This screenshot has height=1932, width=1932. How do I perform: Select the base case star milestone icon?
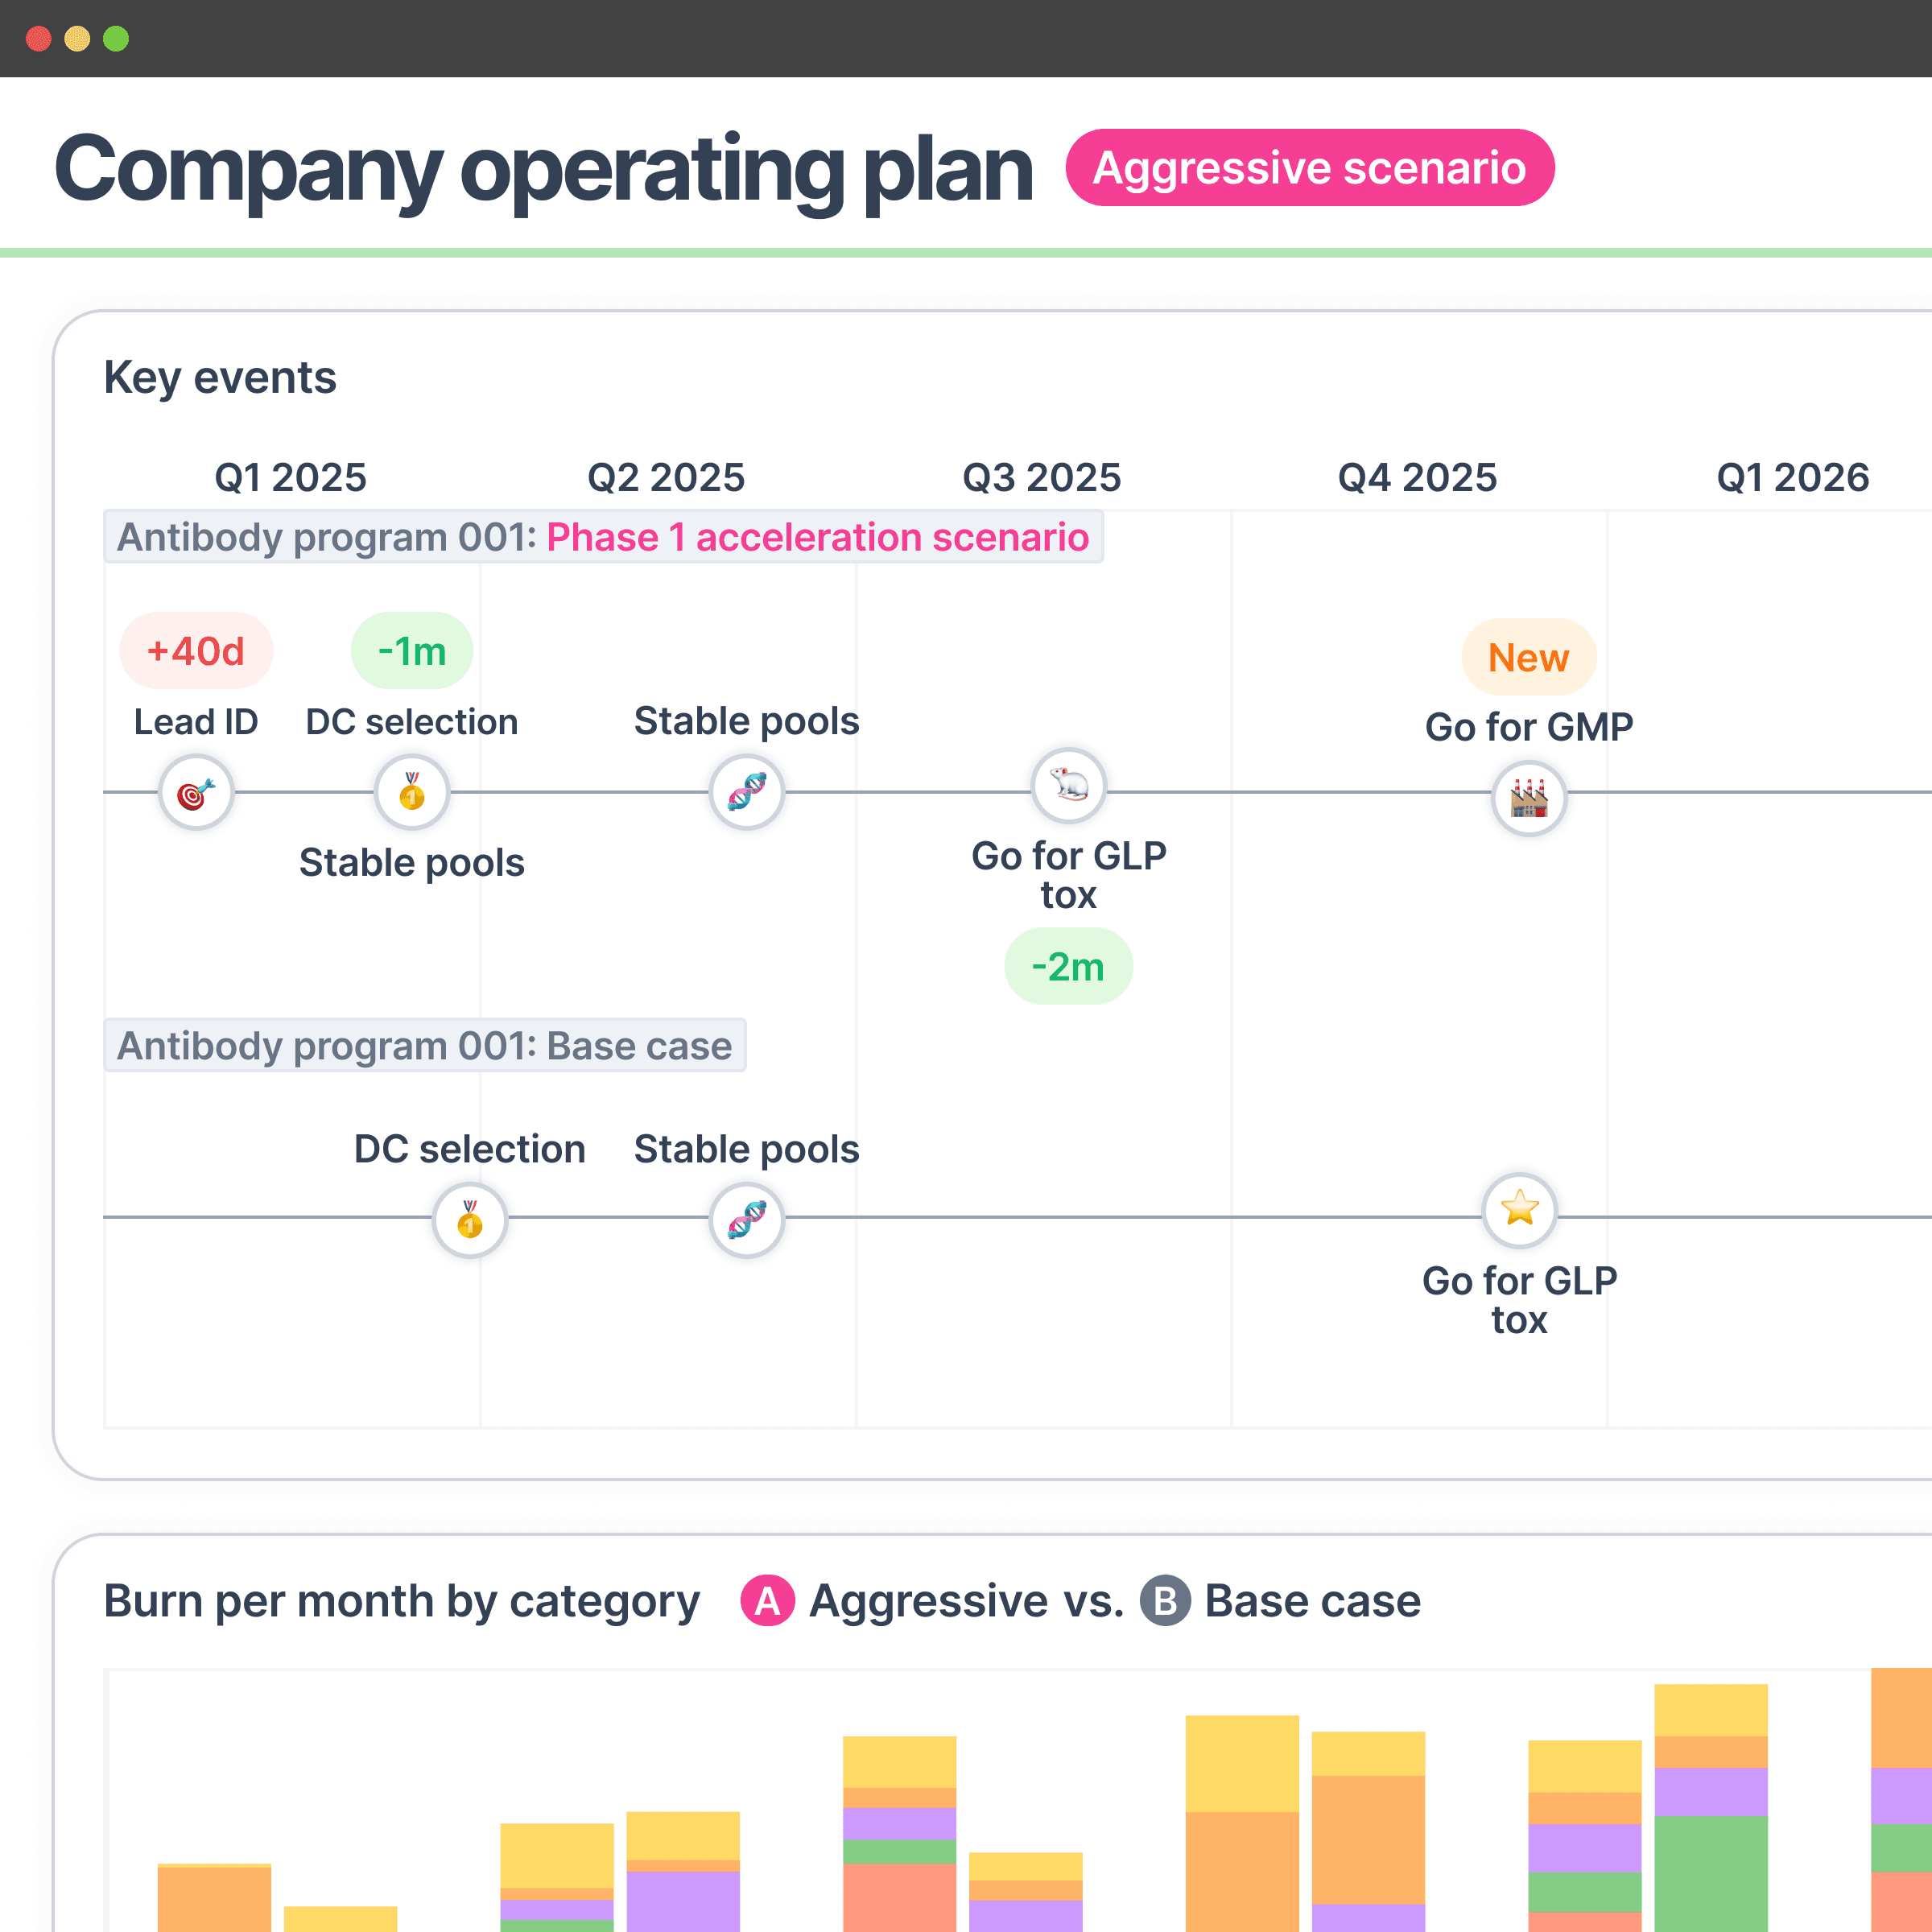[1520, 1211]
